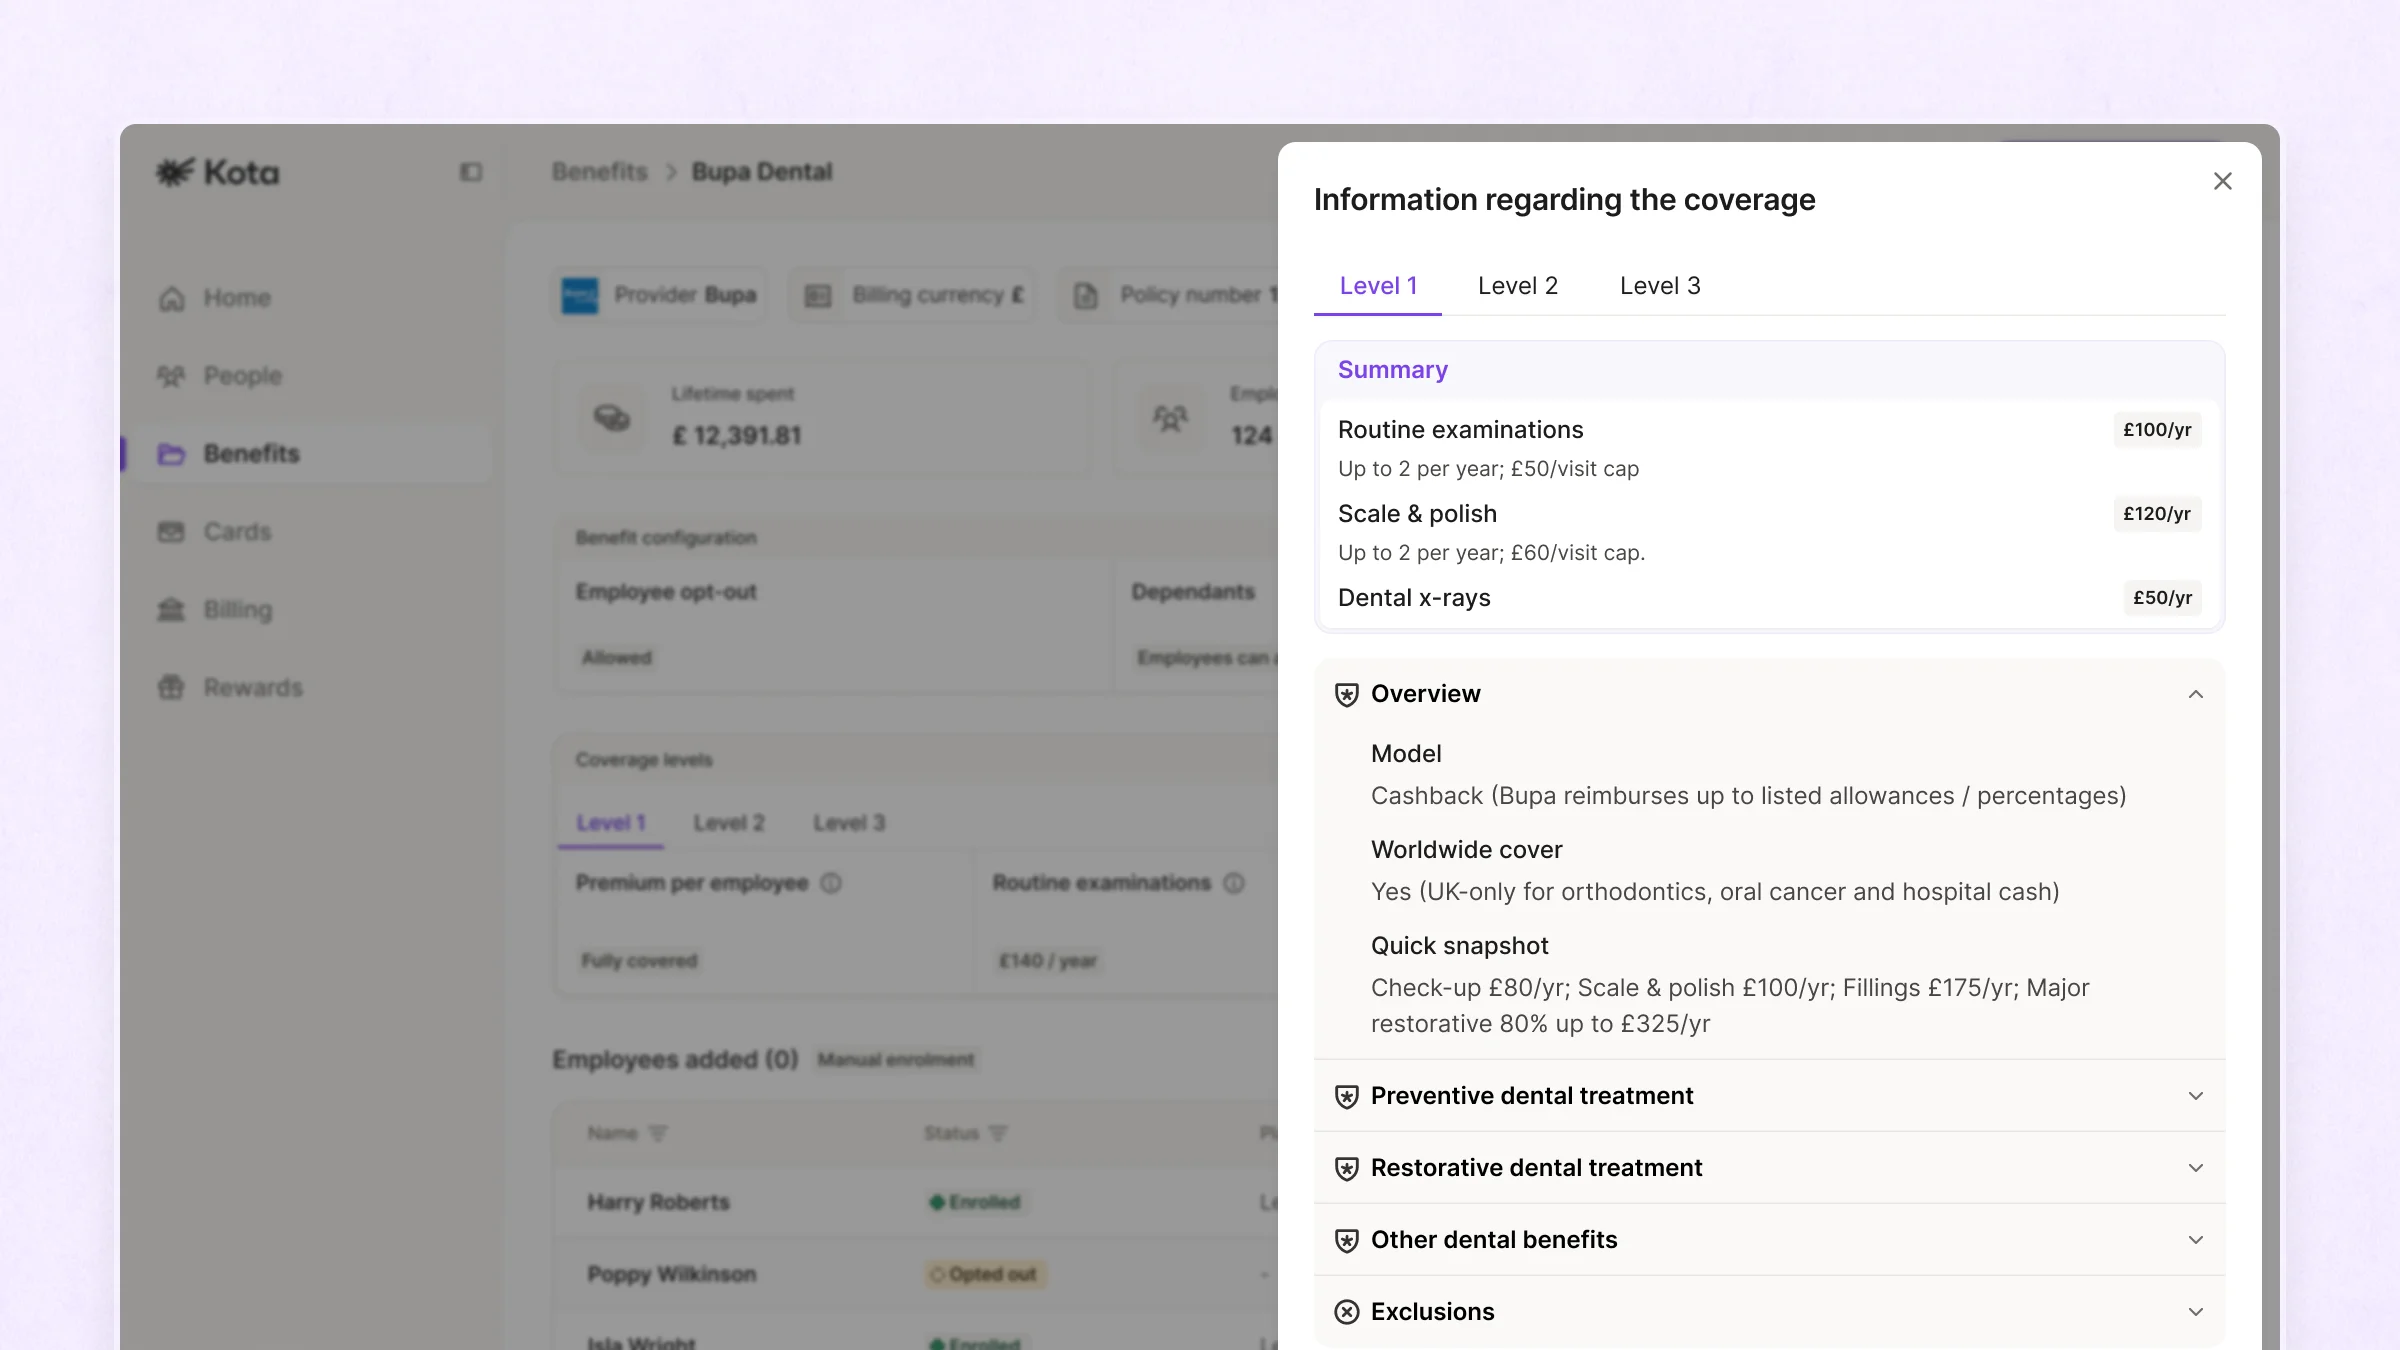Navigate to Billing in sidebar
The height and width of the screenshot is (1350, 2400).
[237, 610]
